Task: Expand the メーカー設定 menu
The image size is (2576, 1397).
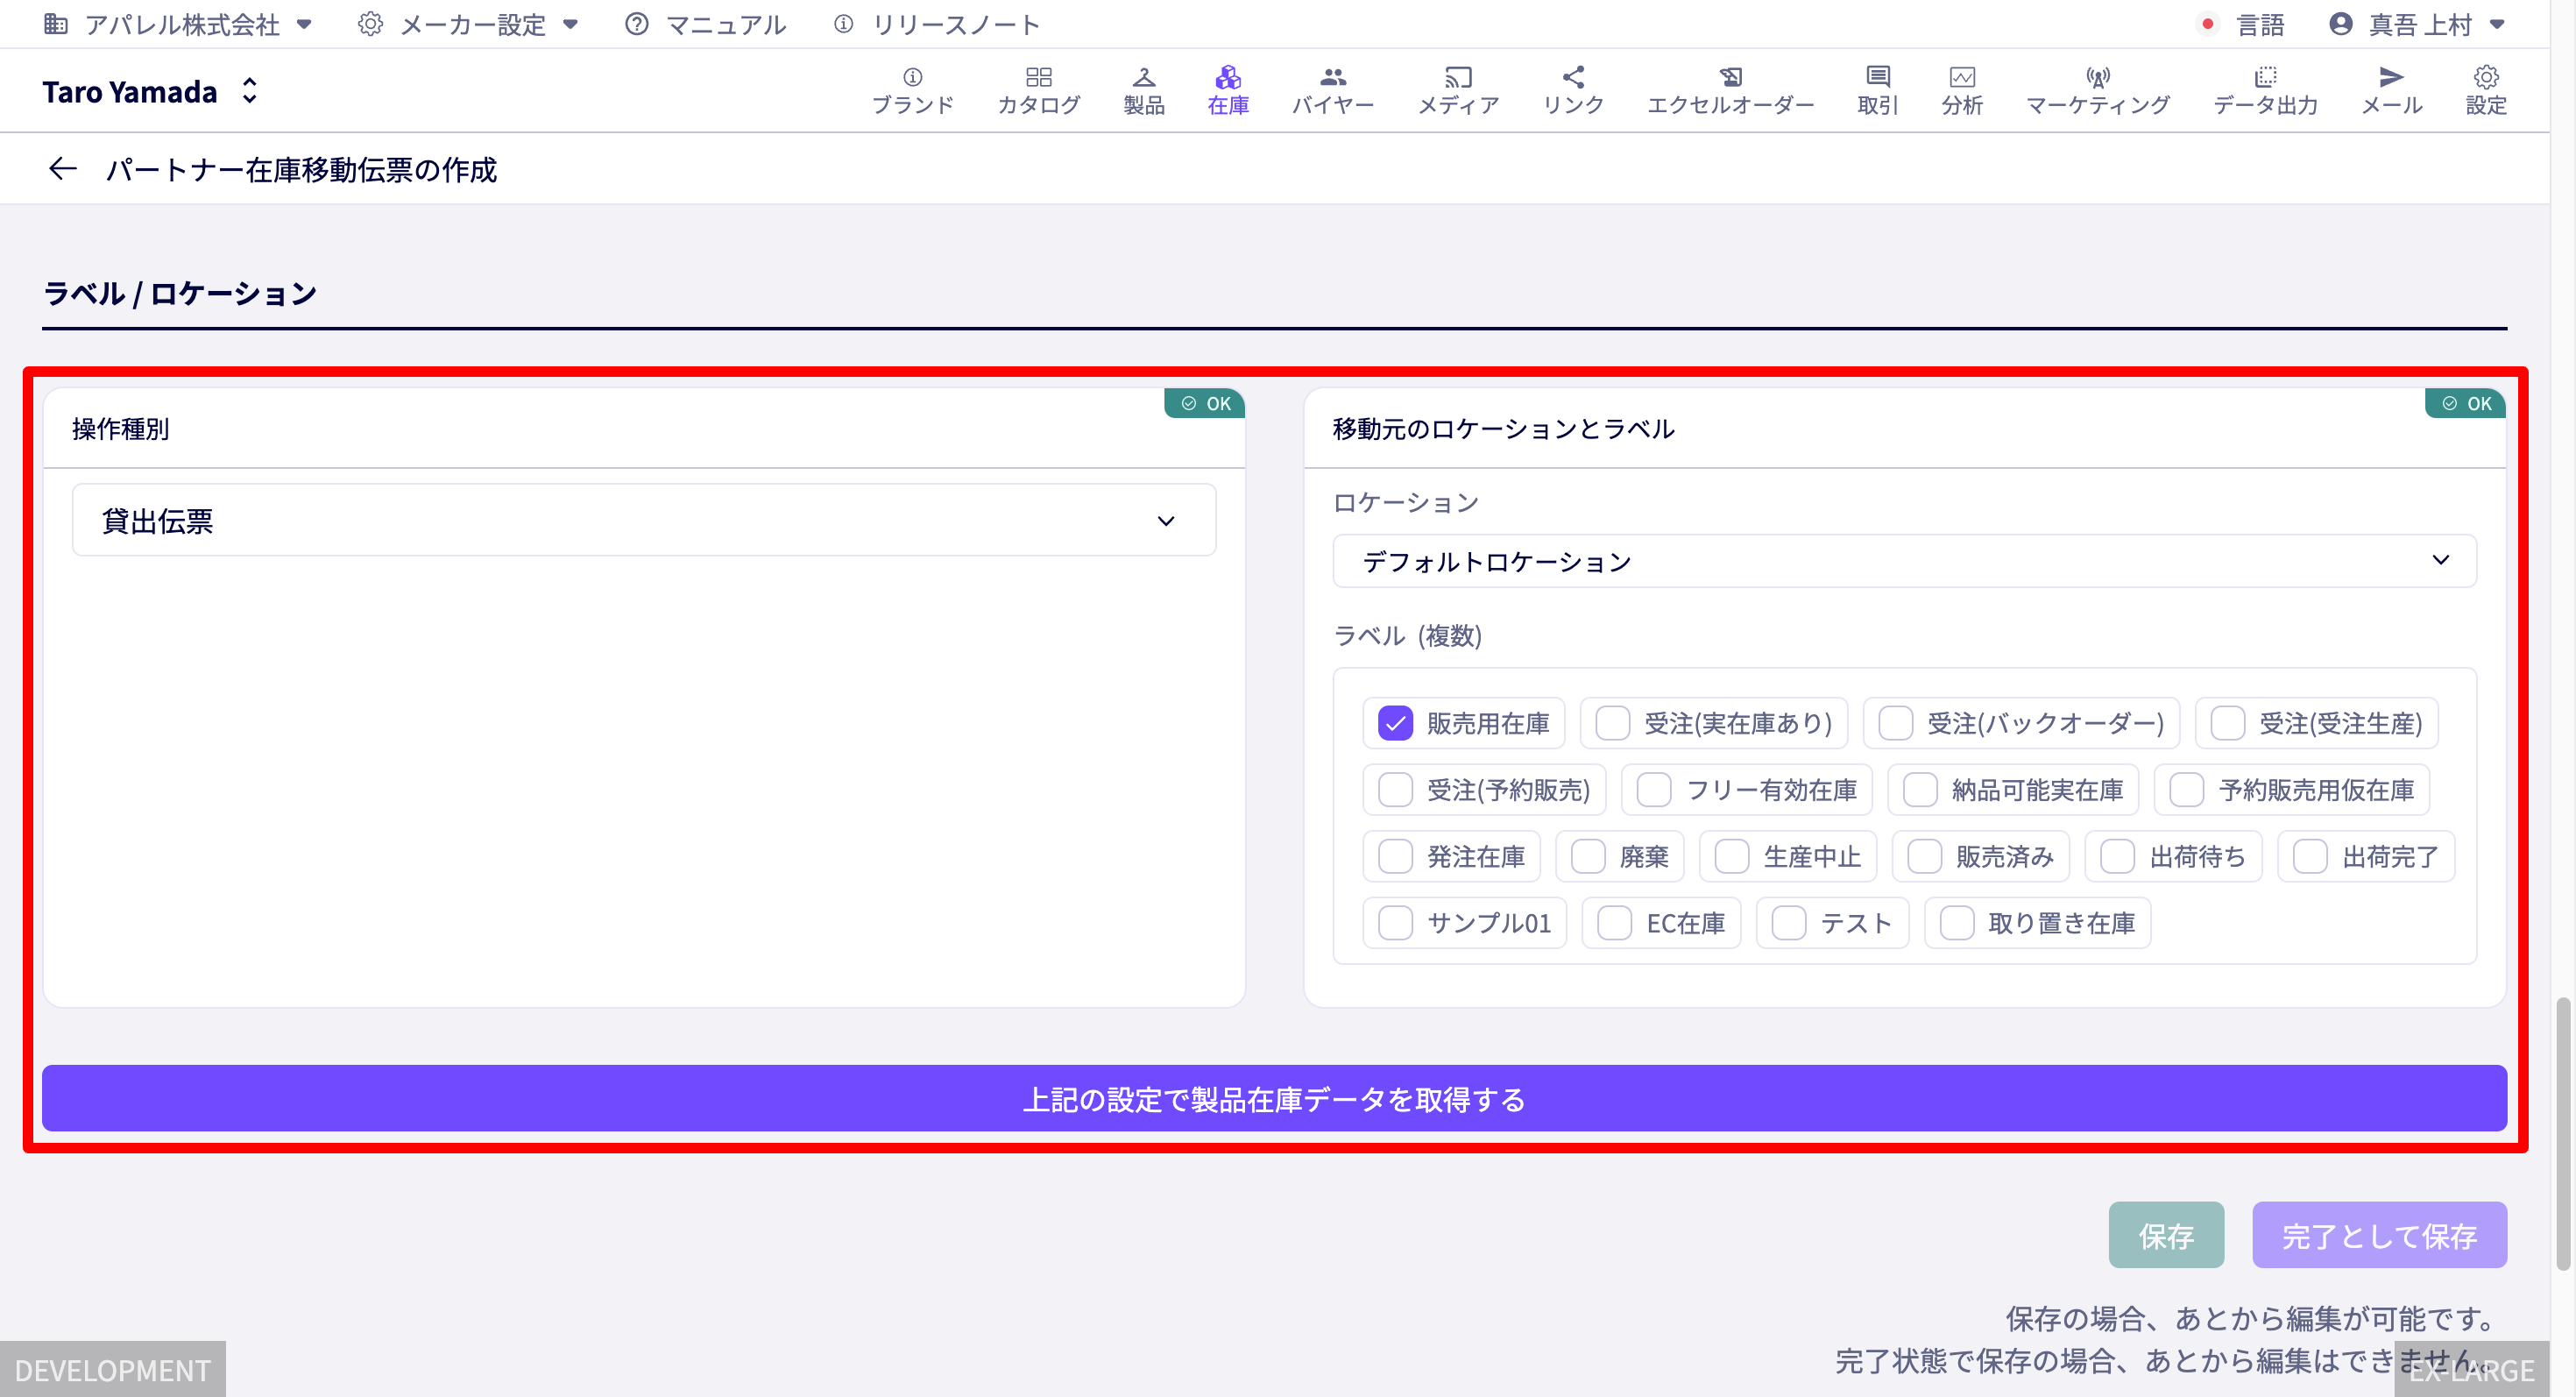Action: [468, 24]
